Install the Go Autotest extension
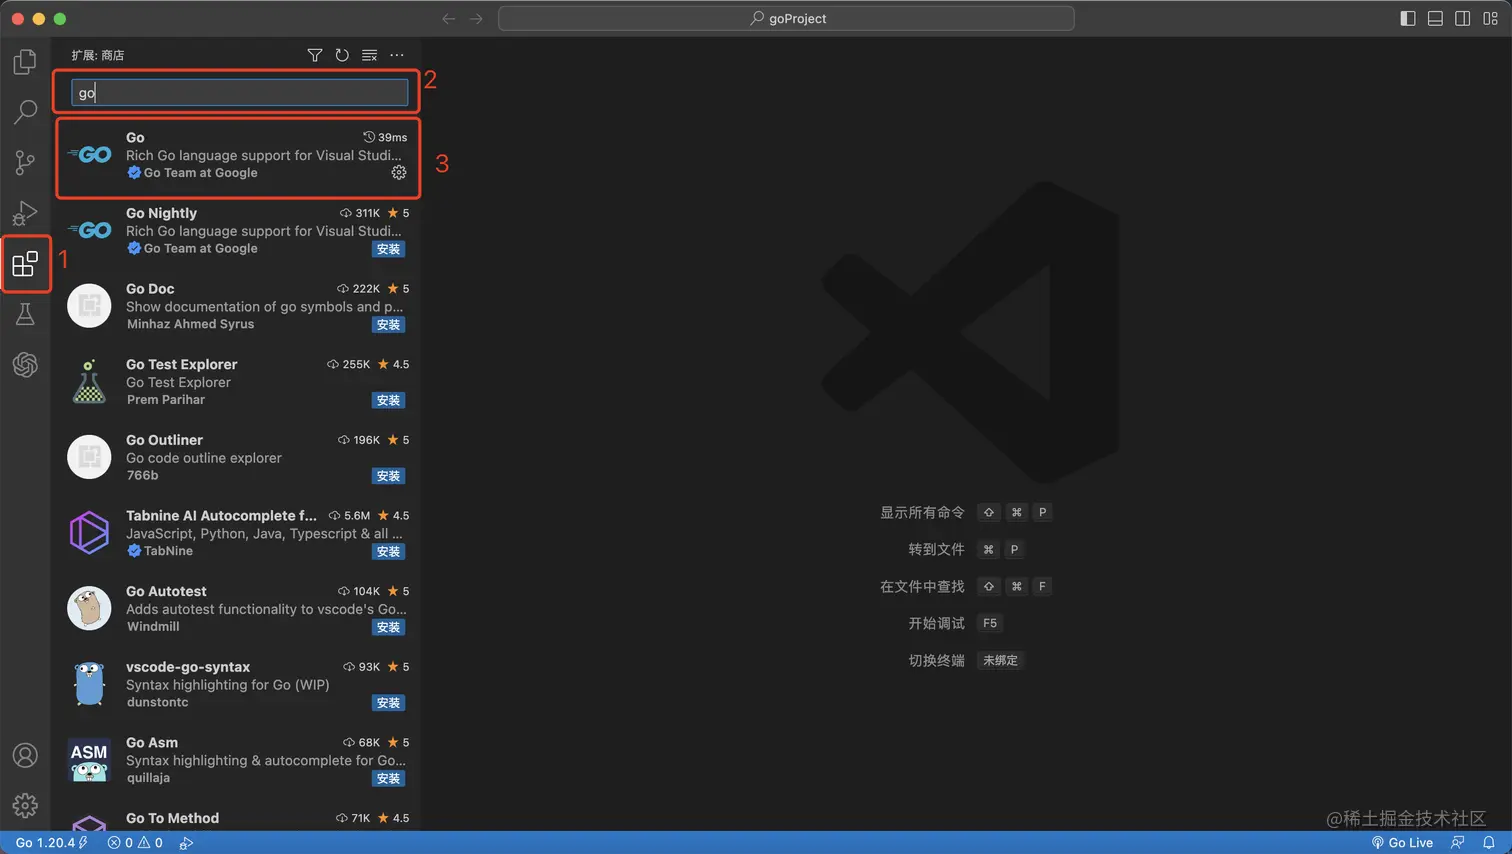 [x=388, y=628]
